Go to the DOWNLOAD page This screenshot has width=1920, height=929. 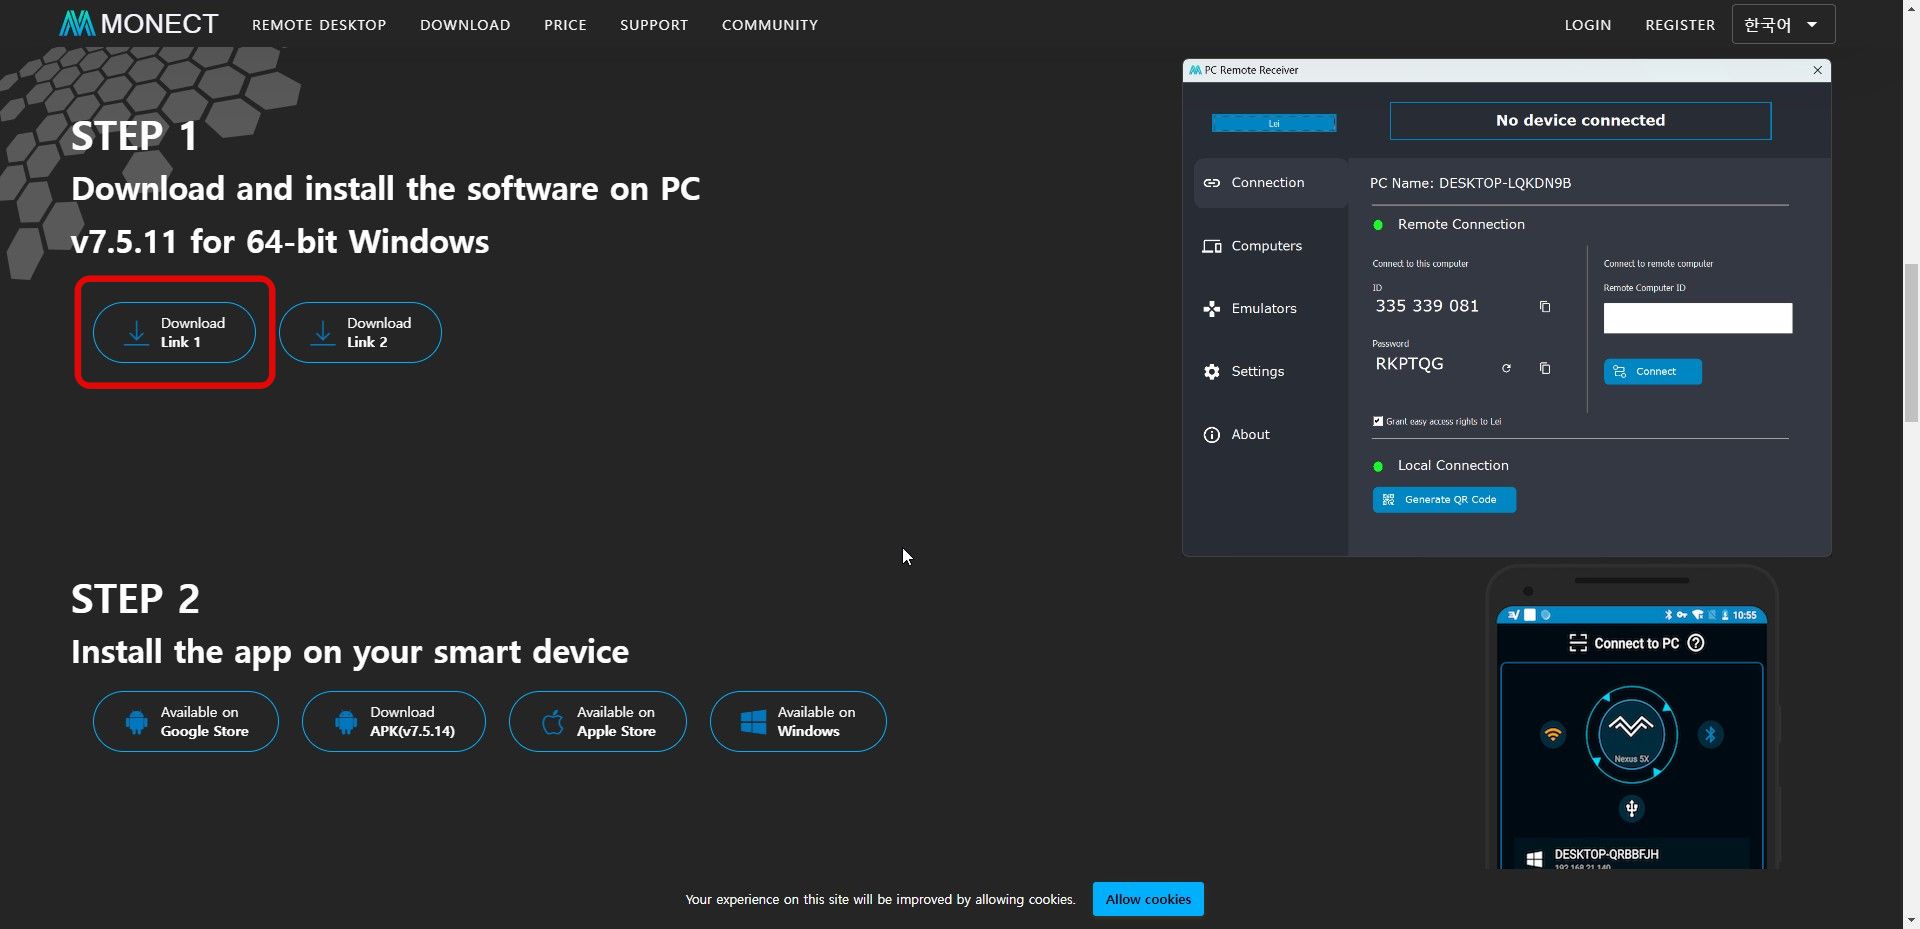pos(465,25)
